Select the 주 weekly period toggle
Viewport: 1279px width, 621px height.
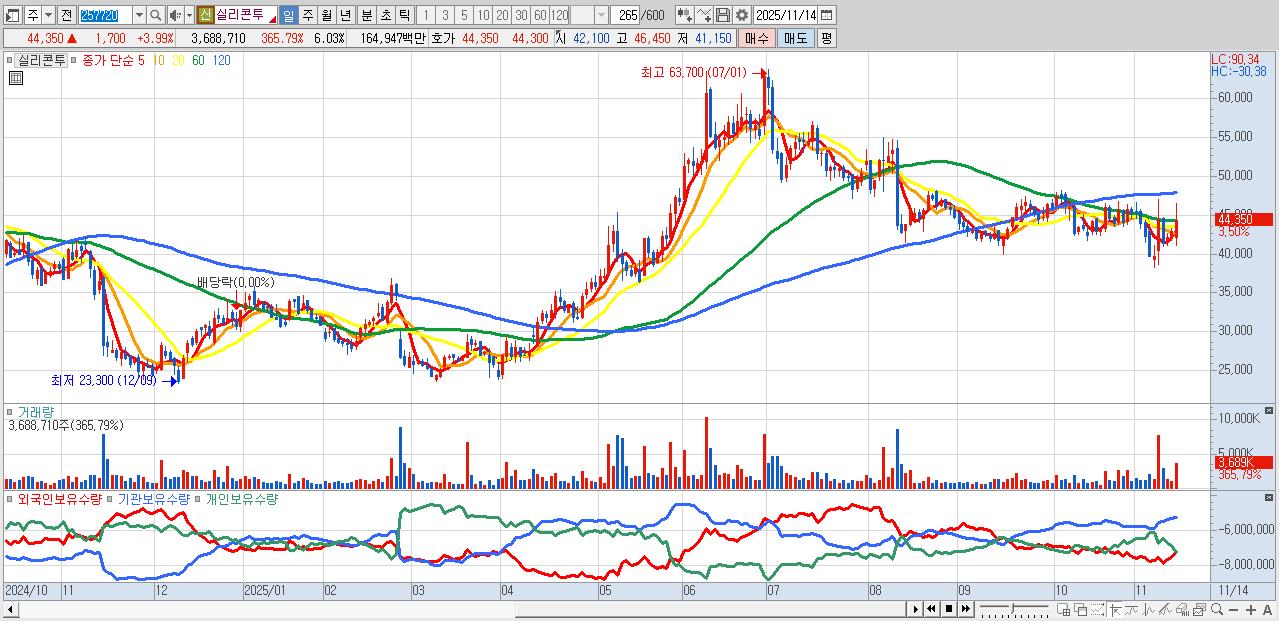[x=308, y=15]
